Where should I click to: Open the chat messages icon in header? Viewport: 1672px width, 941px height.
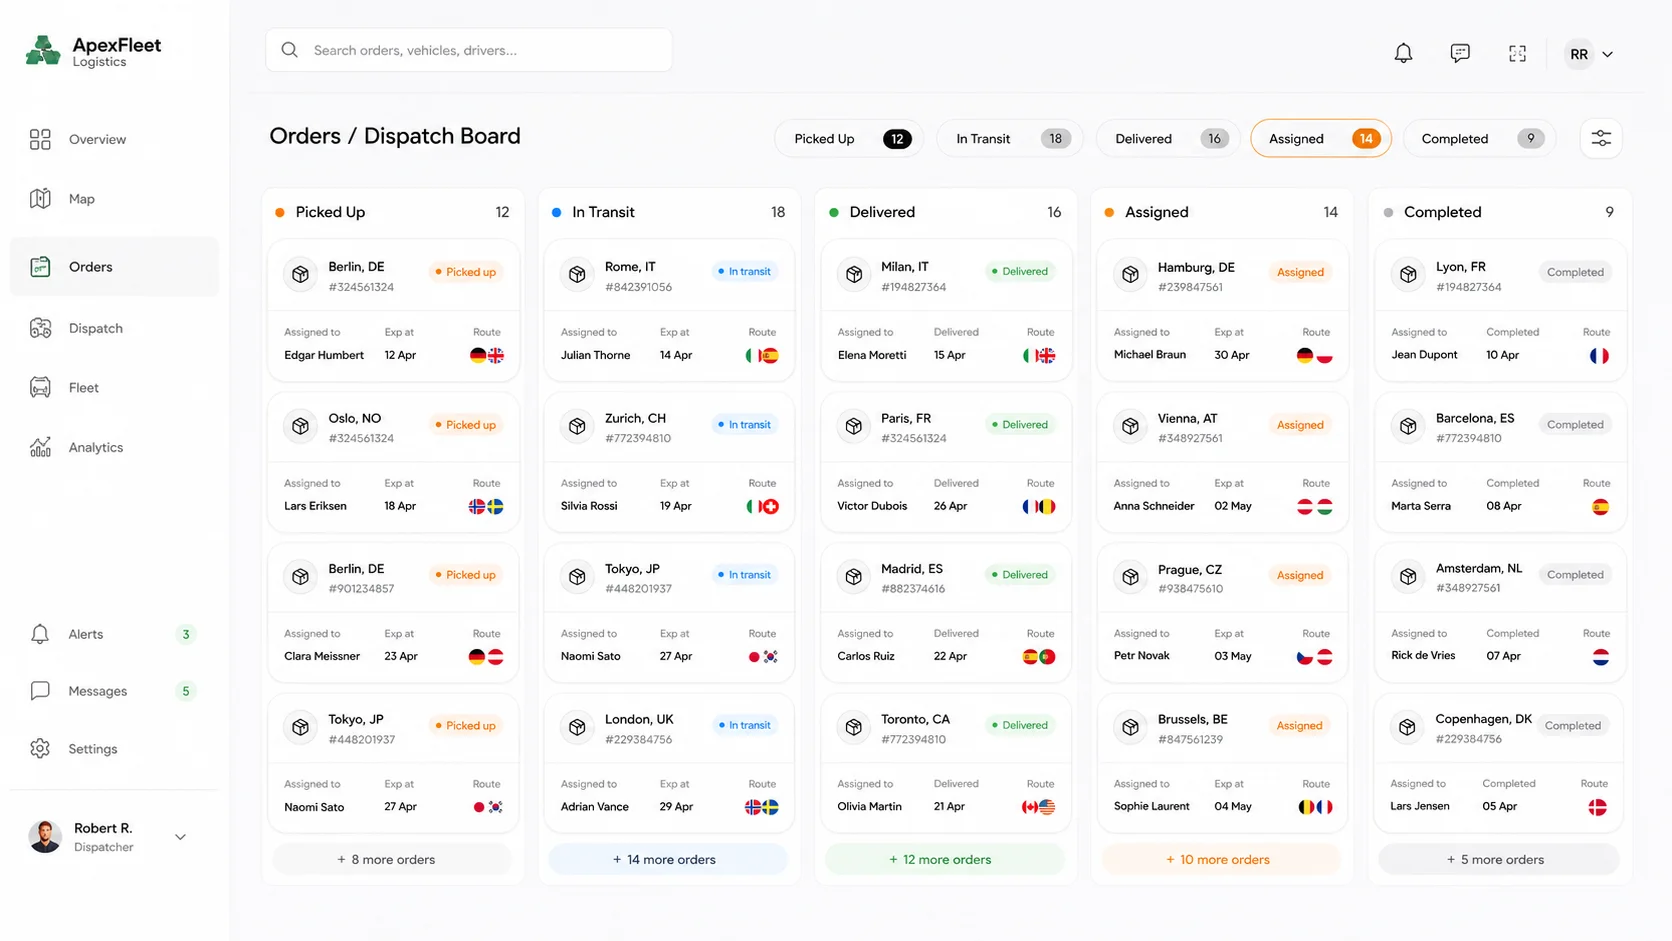pyautogui.click(x=1460, y=53)
